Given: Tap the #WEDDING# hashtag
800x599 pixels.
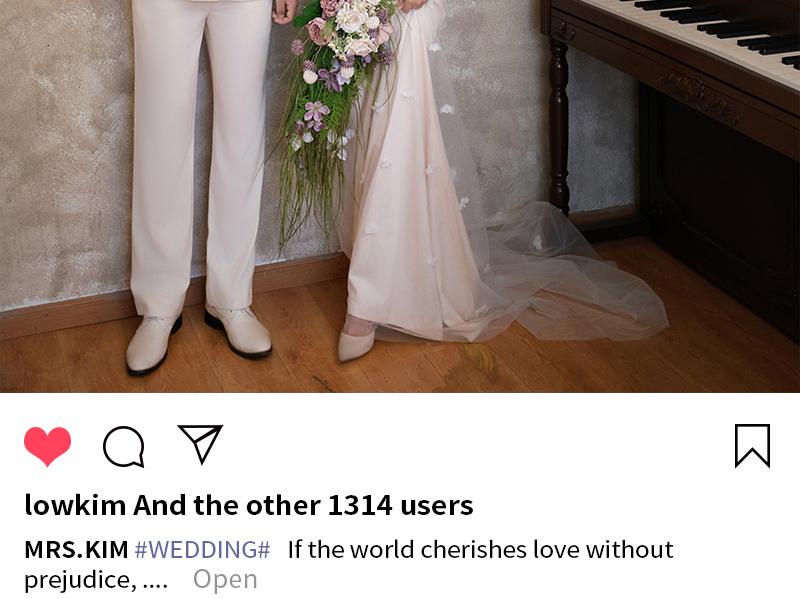Looking at the screenshot, I should point(203,550).
